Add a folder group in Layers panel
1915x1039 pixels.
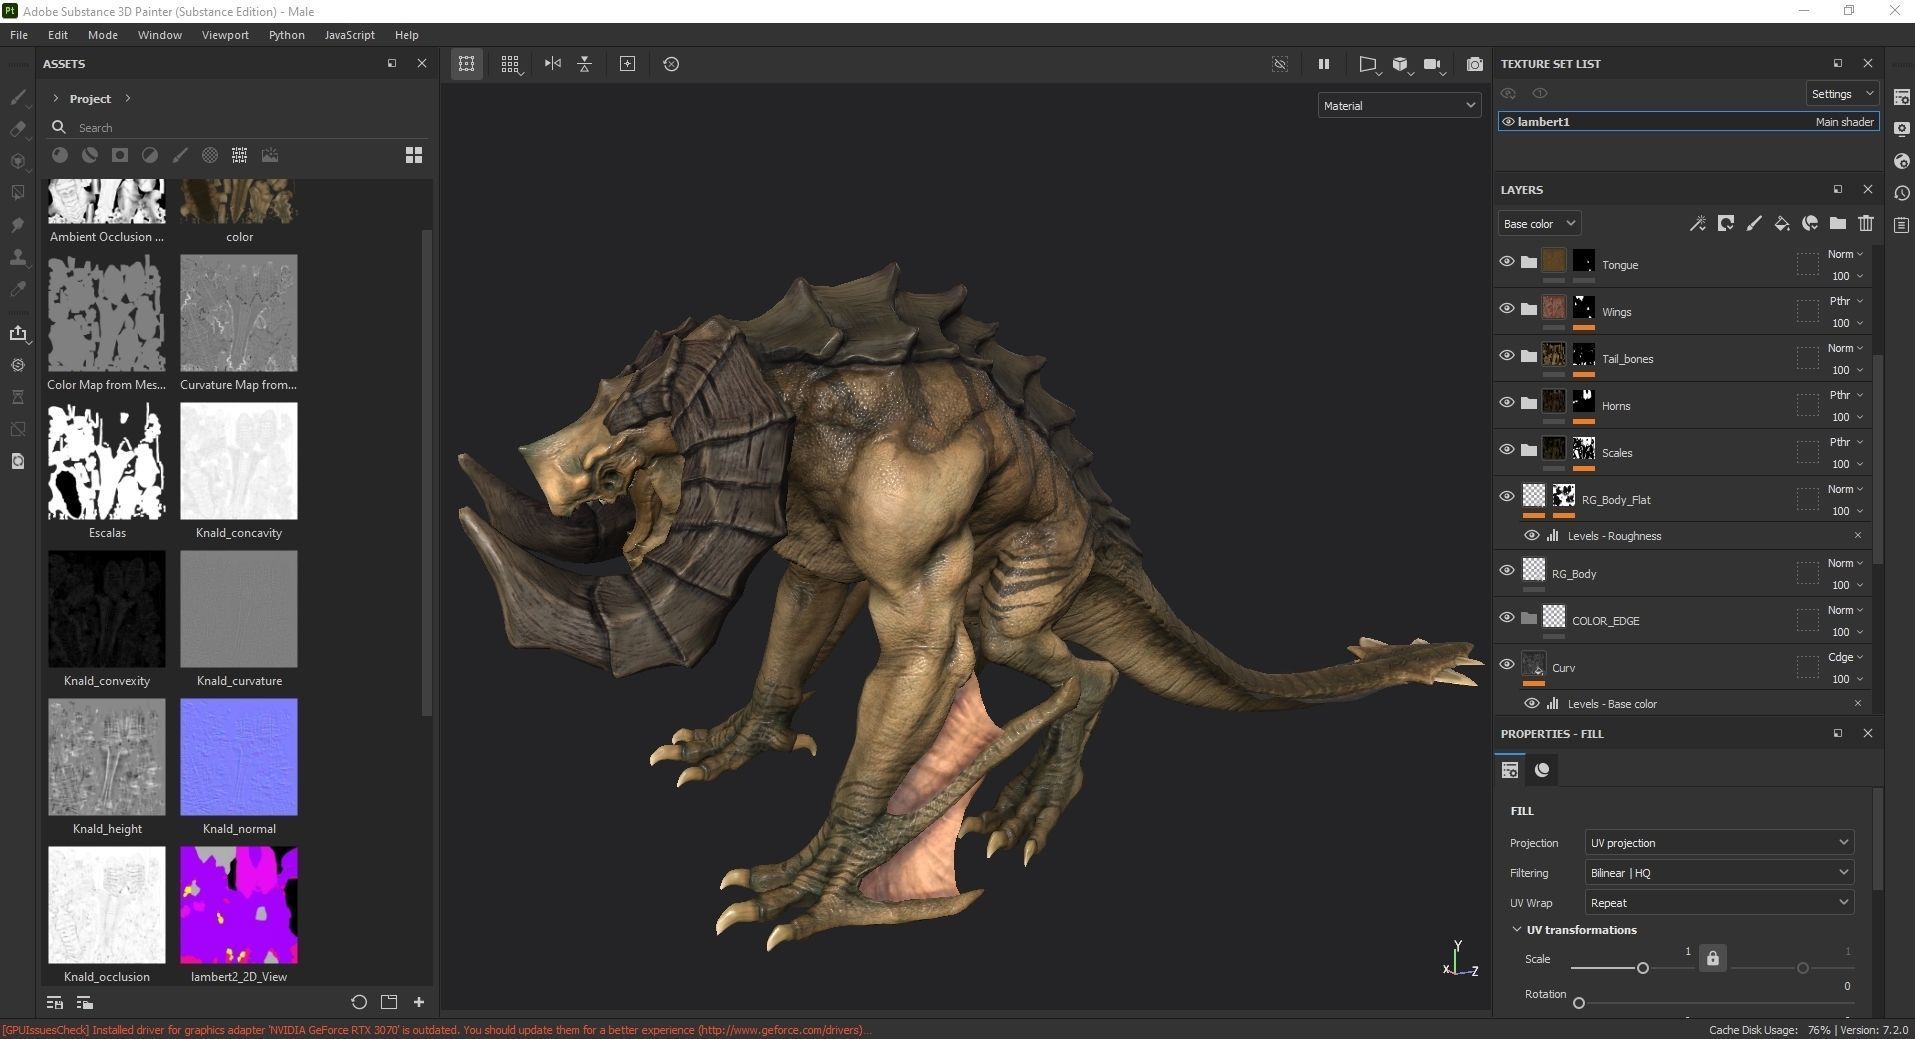[x=1838, y=224]
